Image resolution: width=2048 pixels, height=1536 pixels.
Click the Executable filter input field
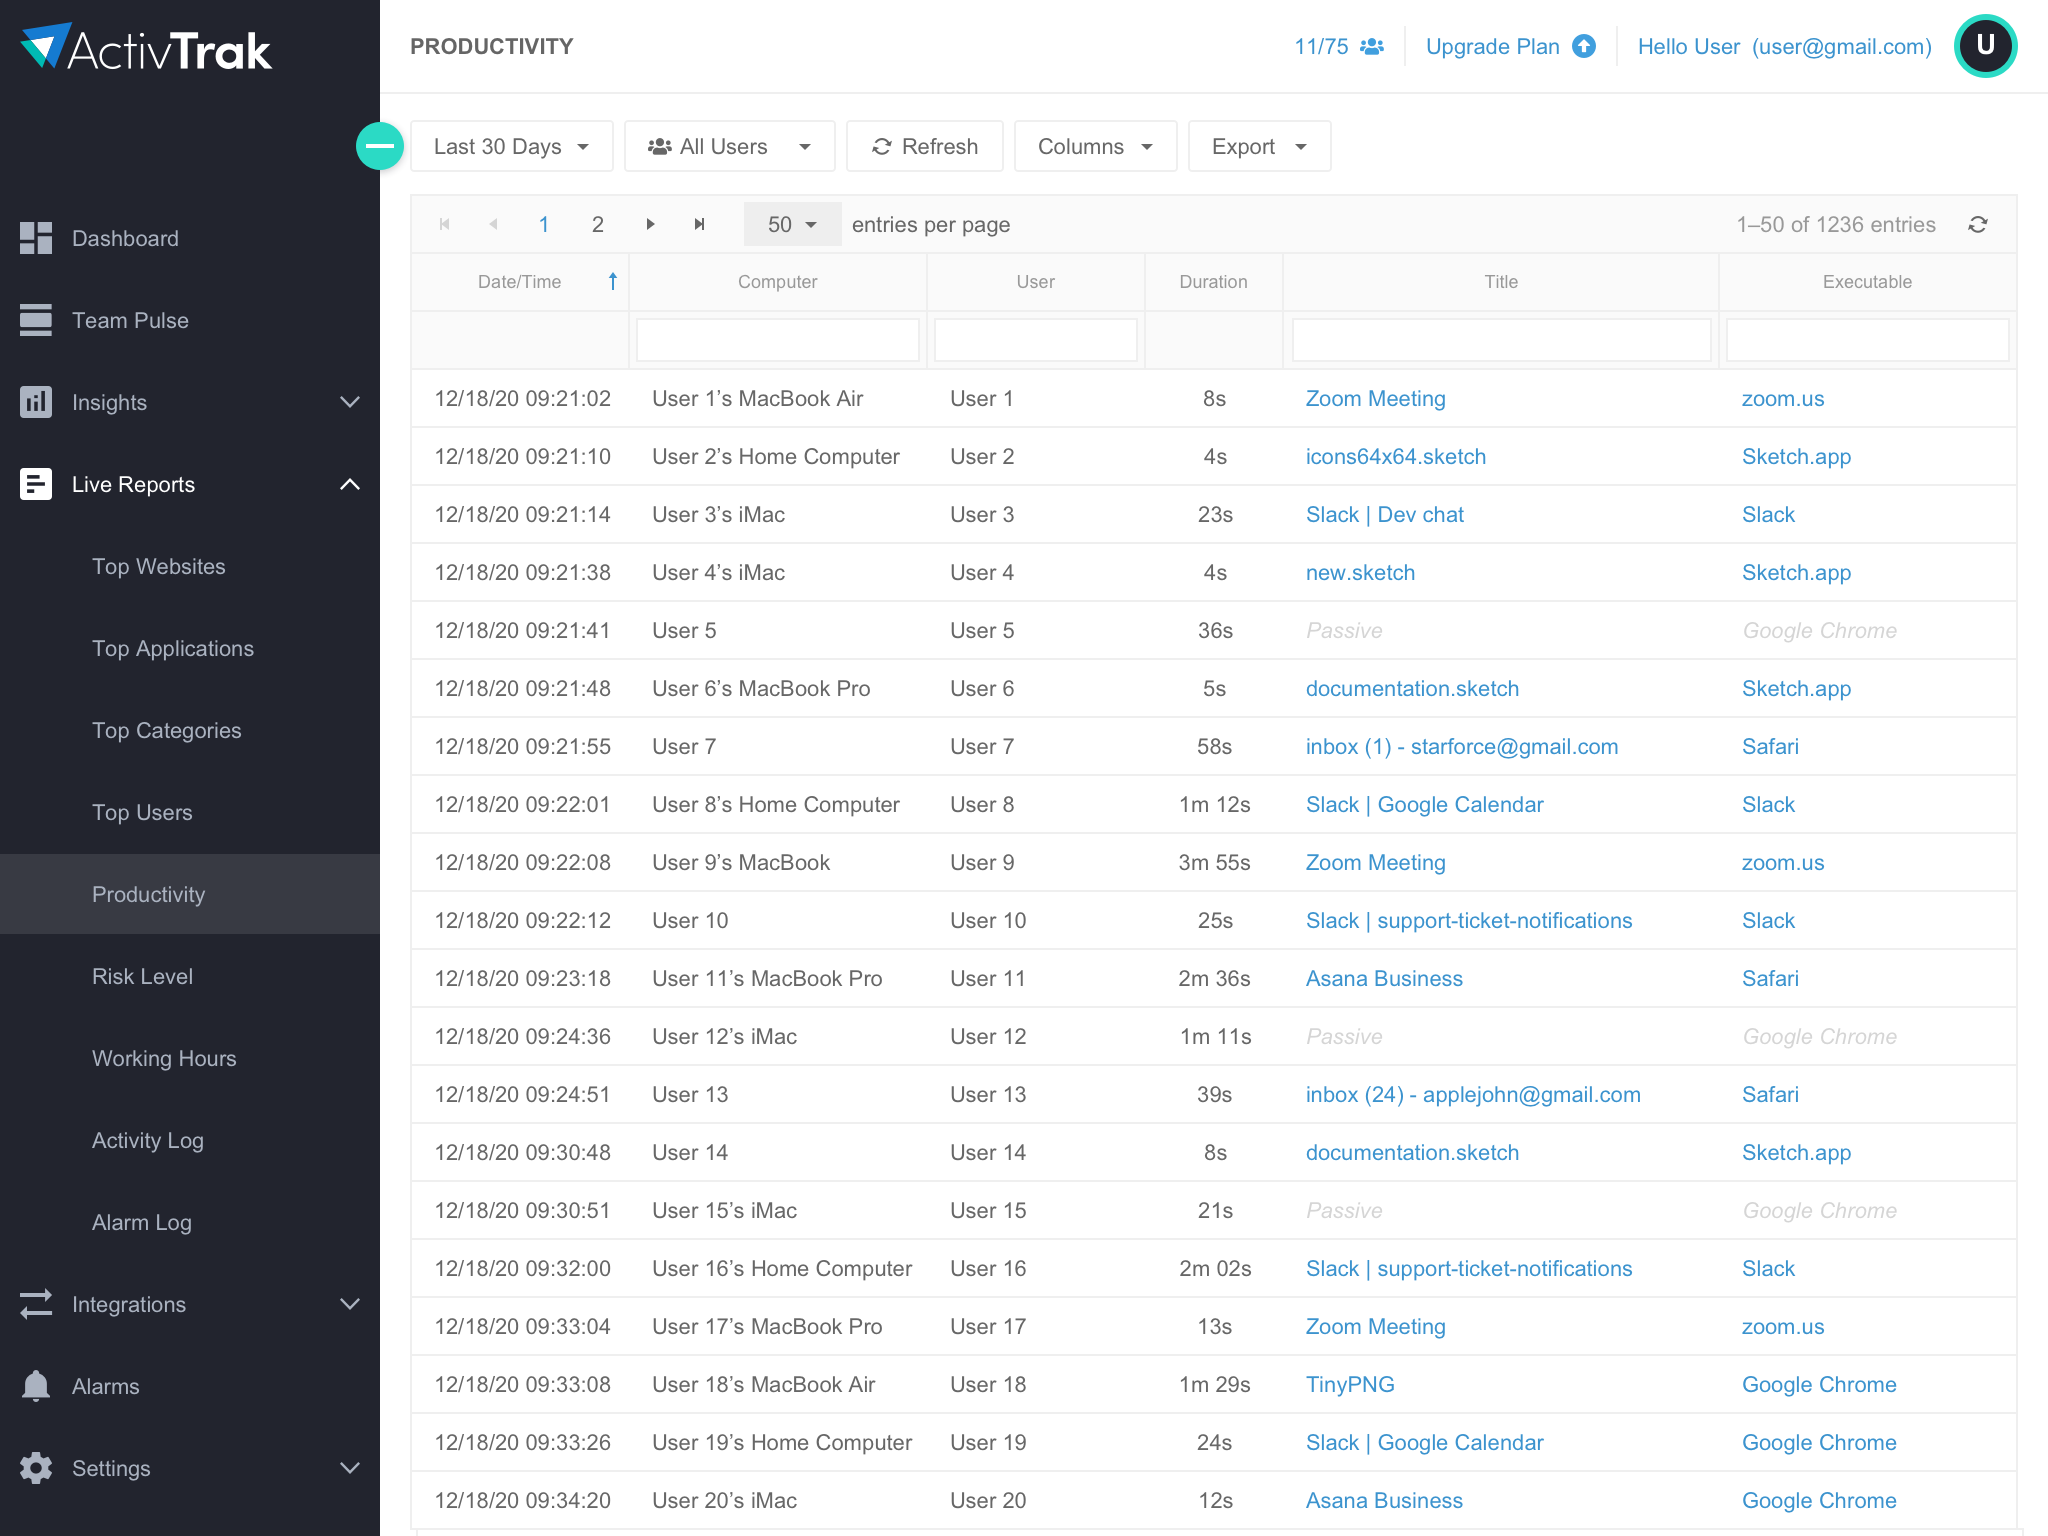pos(1867,340)
